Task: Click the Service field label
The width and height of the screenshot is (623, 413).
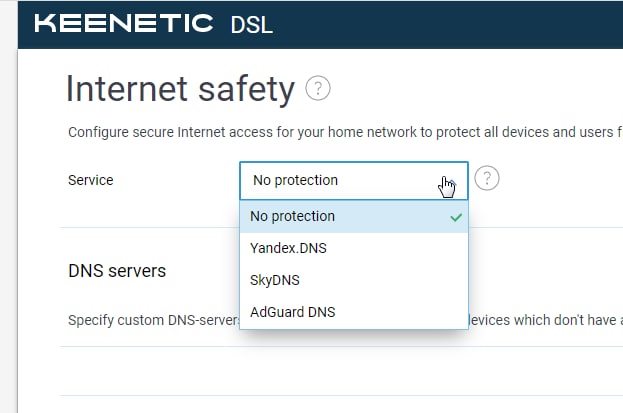Action: (x=90, y=180)
